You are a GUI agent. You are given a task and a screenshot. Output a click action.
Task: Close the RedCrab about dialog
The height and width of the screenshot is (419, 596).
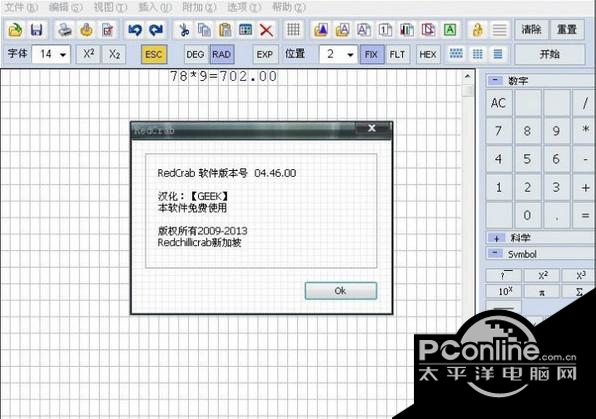372,129
